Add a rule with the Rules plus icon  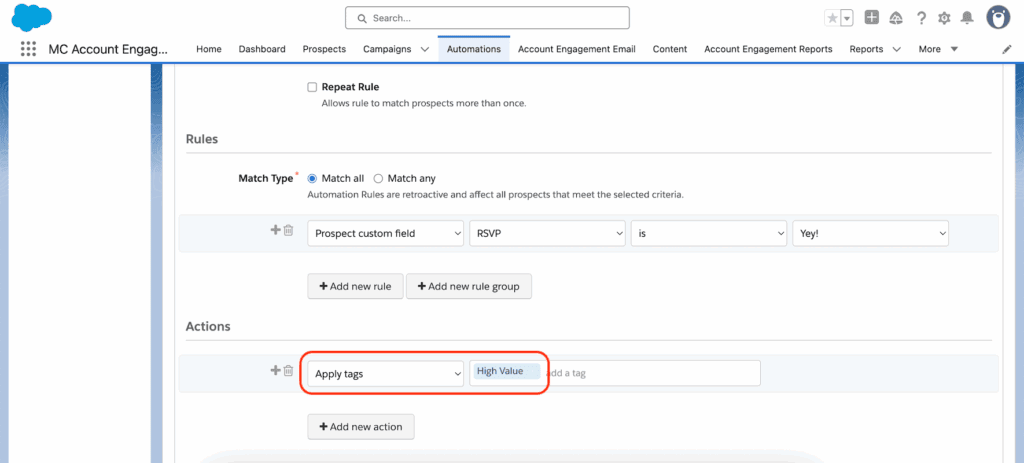click(x=275, y=230)
